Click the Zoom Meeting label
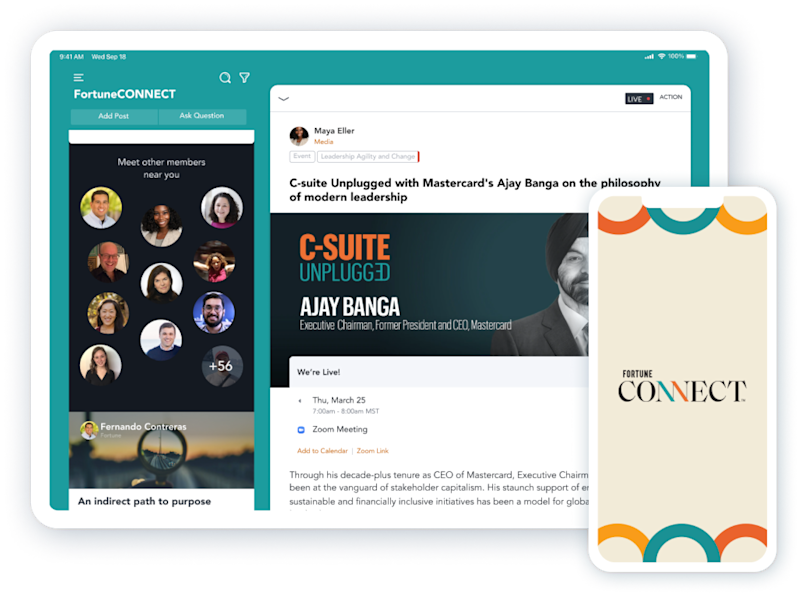The width and height of the screenshot is (800, 595). [340, 429]
